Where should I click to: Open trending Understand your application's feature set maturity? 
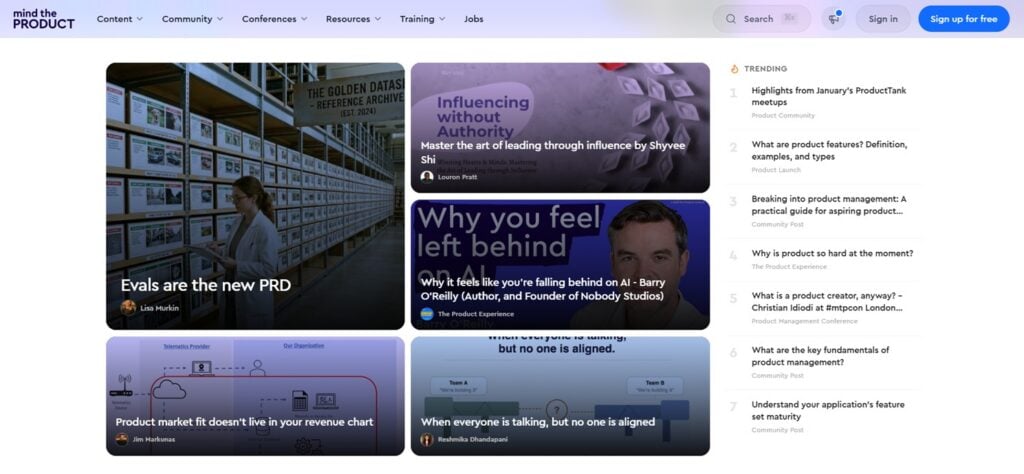coord(828,410)
